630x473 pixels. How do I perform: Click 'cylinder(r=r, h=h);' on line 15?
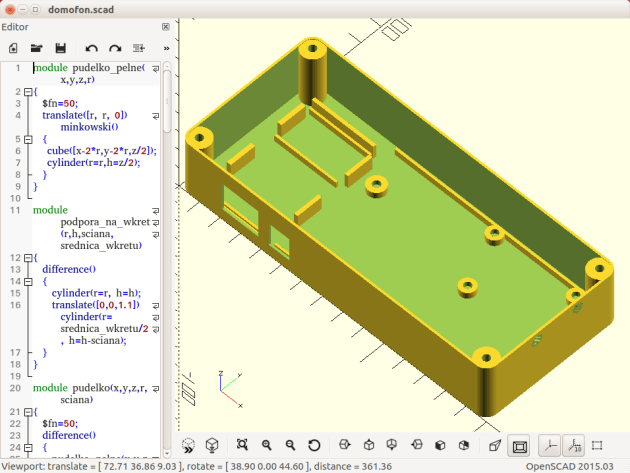[96, 293]
